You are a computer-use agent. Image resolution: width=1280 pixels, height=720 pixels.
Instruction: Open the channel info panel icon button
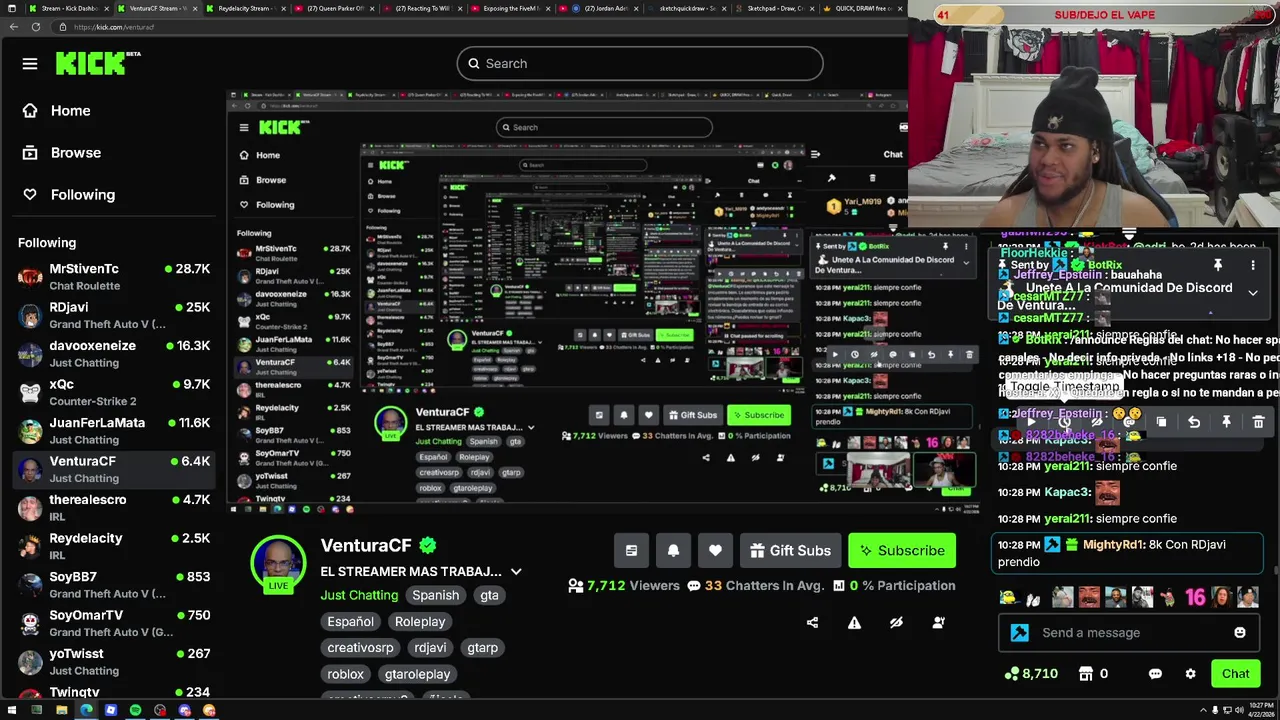tap(631, 550)
